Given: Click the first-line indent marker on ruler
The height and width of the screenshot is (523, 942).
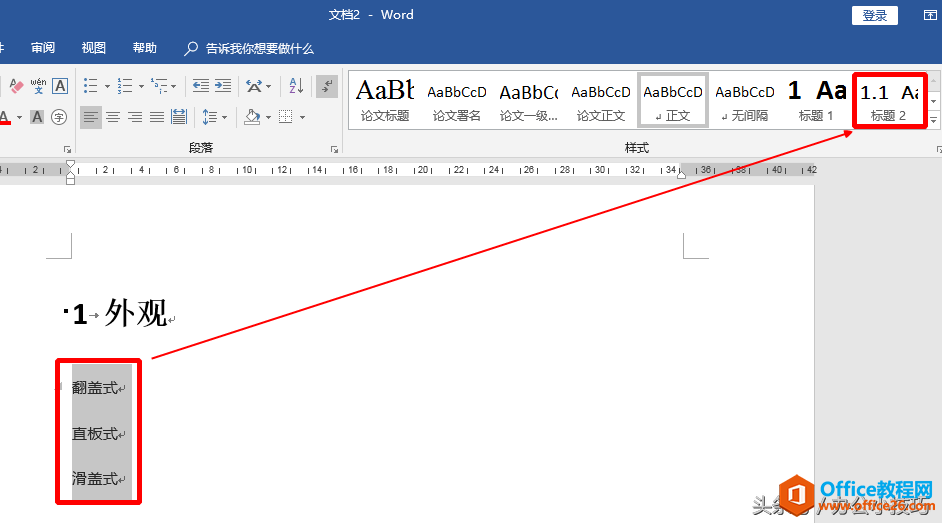Looking at the screenshot, I should tap(70, 164).
